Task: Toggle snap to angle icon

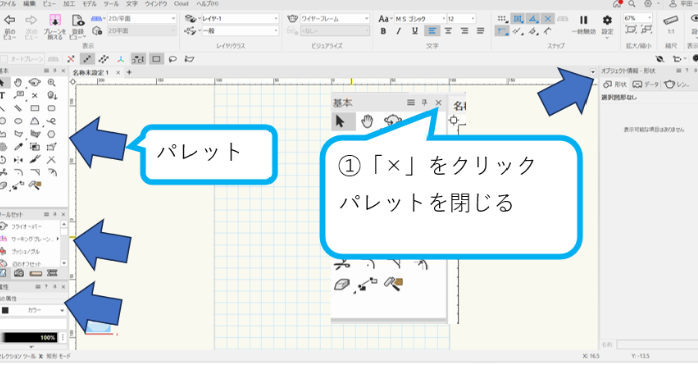Action: [x=533, y=19]
